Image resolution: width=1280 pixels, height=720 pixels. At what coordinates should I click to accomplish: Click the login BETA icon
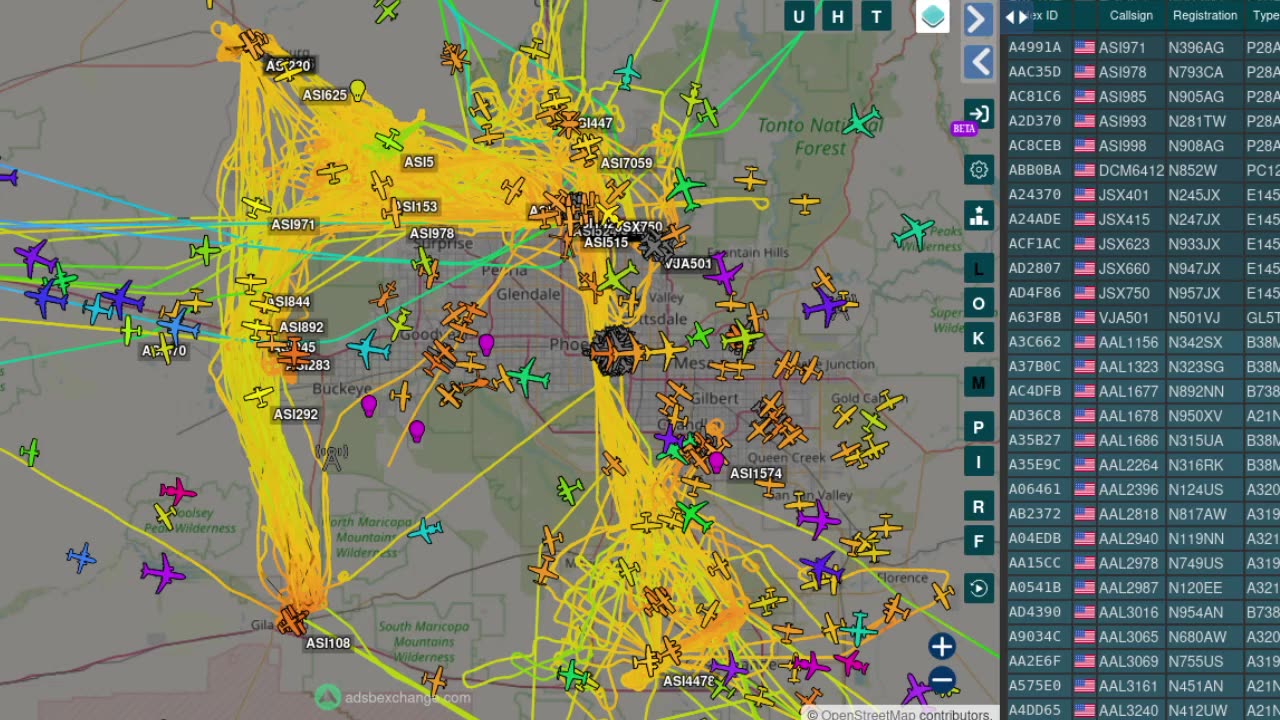point(978,114)
